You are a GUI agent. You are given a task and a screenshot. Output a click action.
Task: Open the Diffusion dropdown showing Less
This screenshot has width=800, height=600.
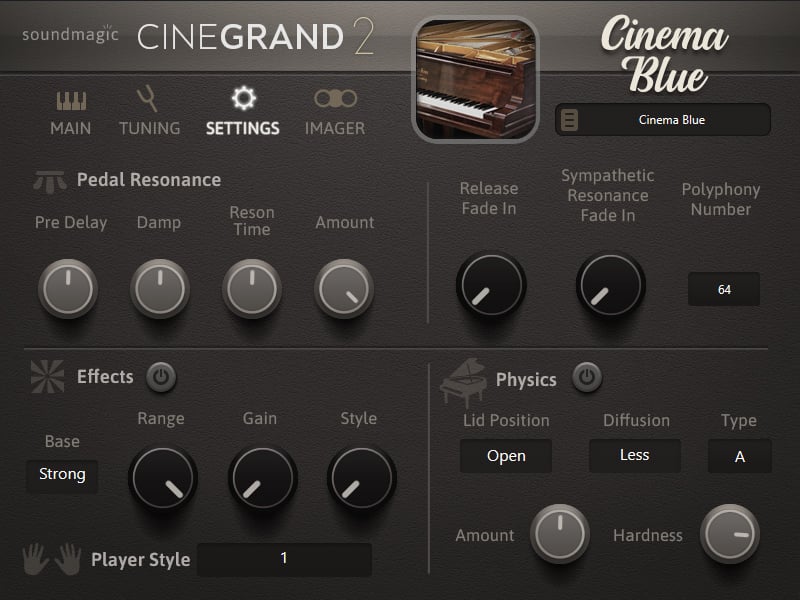[634, 455]
